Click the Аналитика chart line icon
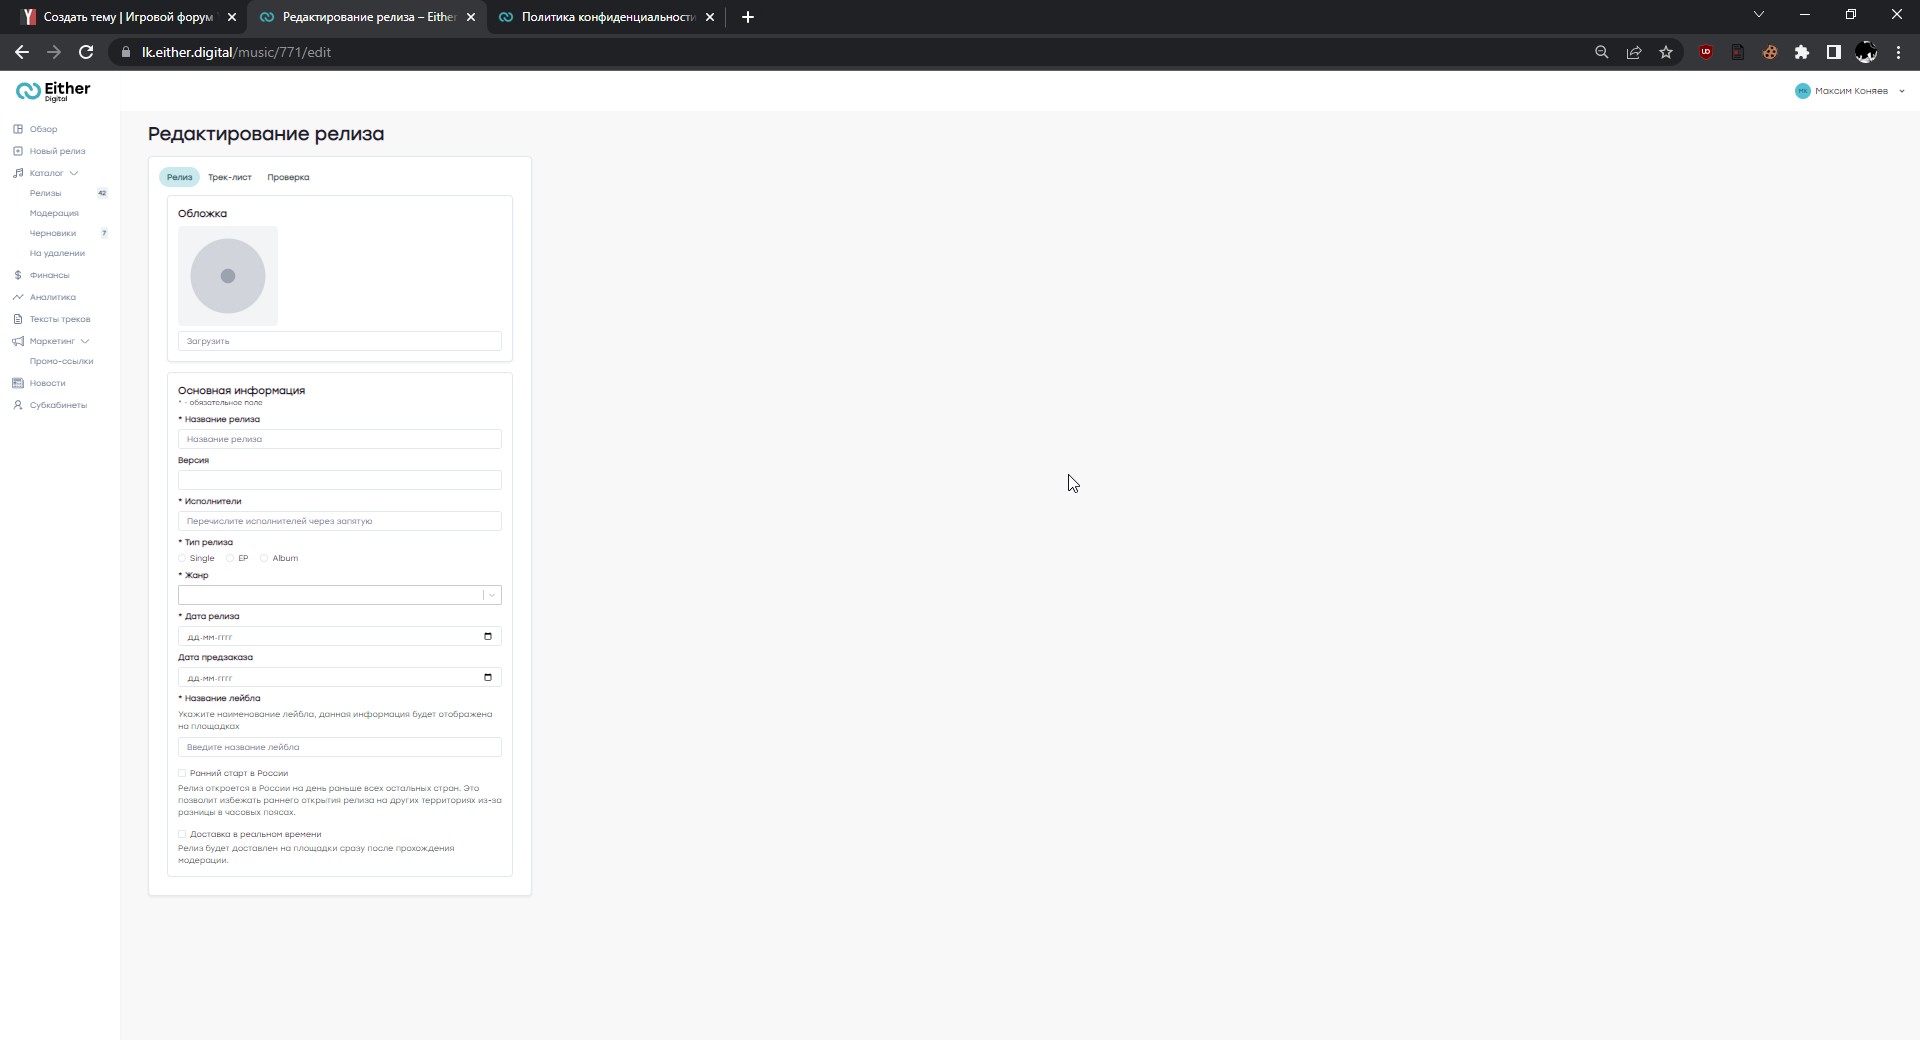This screenshot has width=1920, height=1040. click(x=18, y=297)
